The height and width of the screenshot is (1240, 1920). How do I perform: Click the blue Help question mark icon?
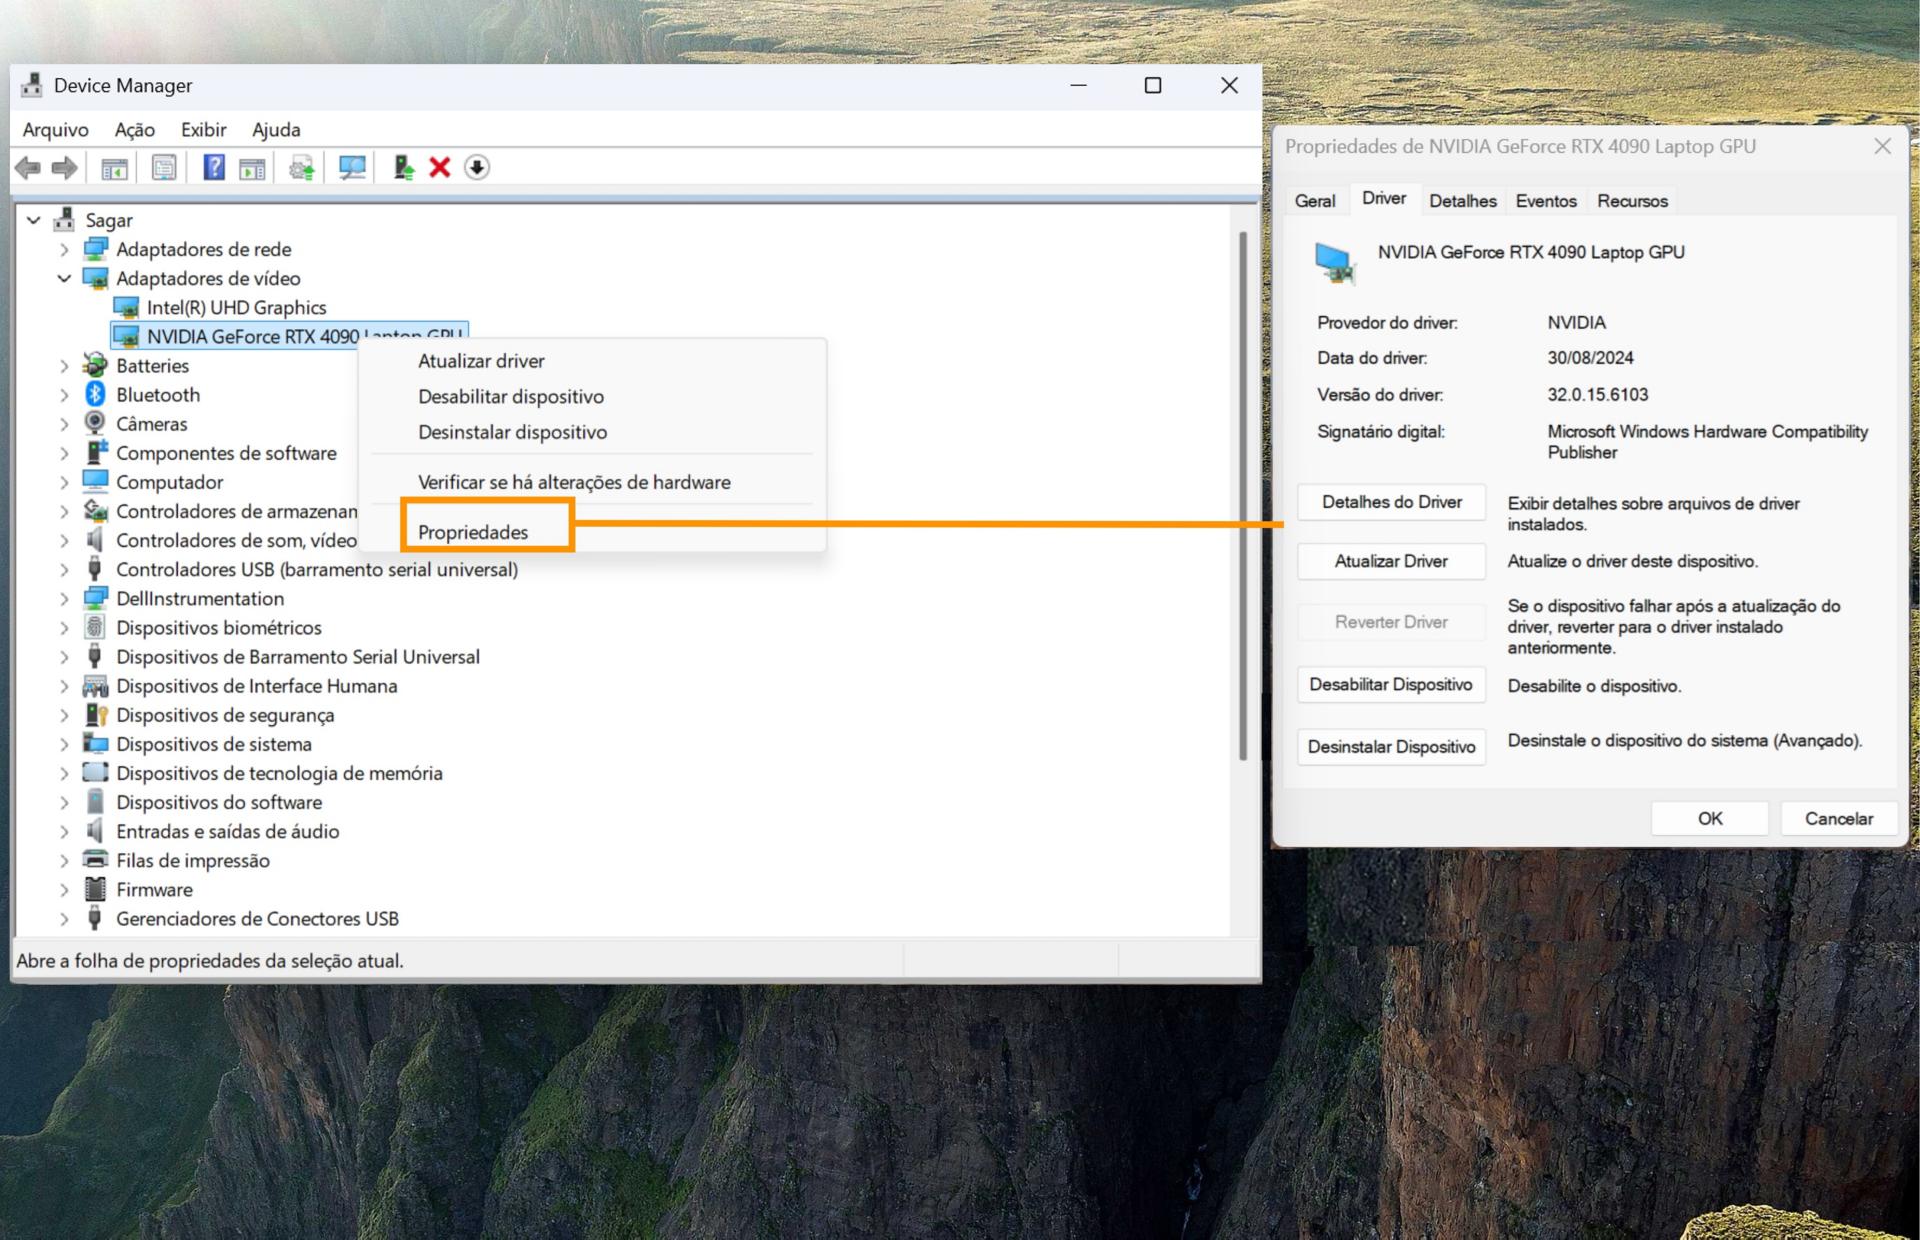pos(213,167)
